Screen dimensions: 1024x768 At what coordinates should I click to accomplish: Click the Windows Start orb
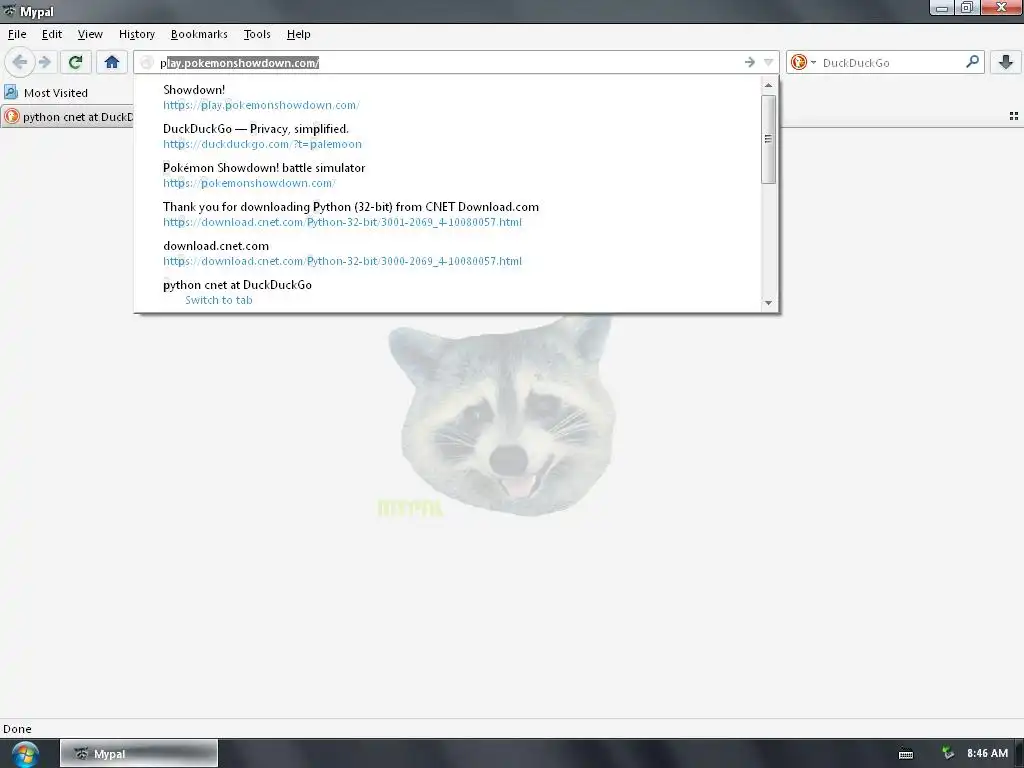pos(24,754)
